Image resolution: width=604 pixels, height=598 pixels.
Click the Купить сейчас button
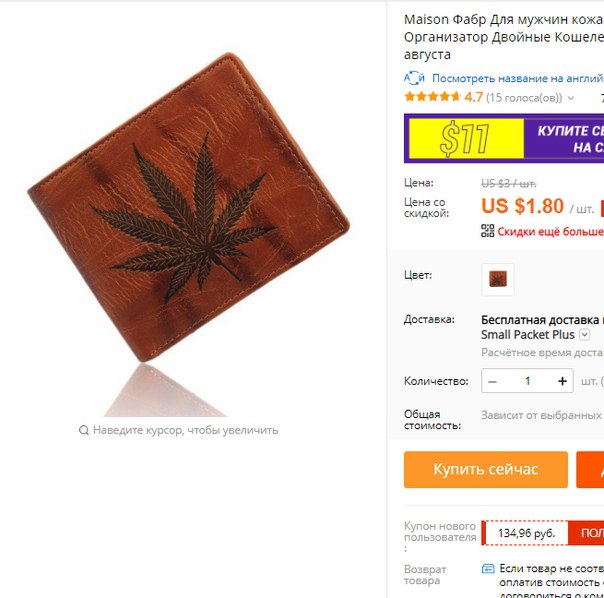(x=486, y=469)
